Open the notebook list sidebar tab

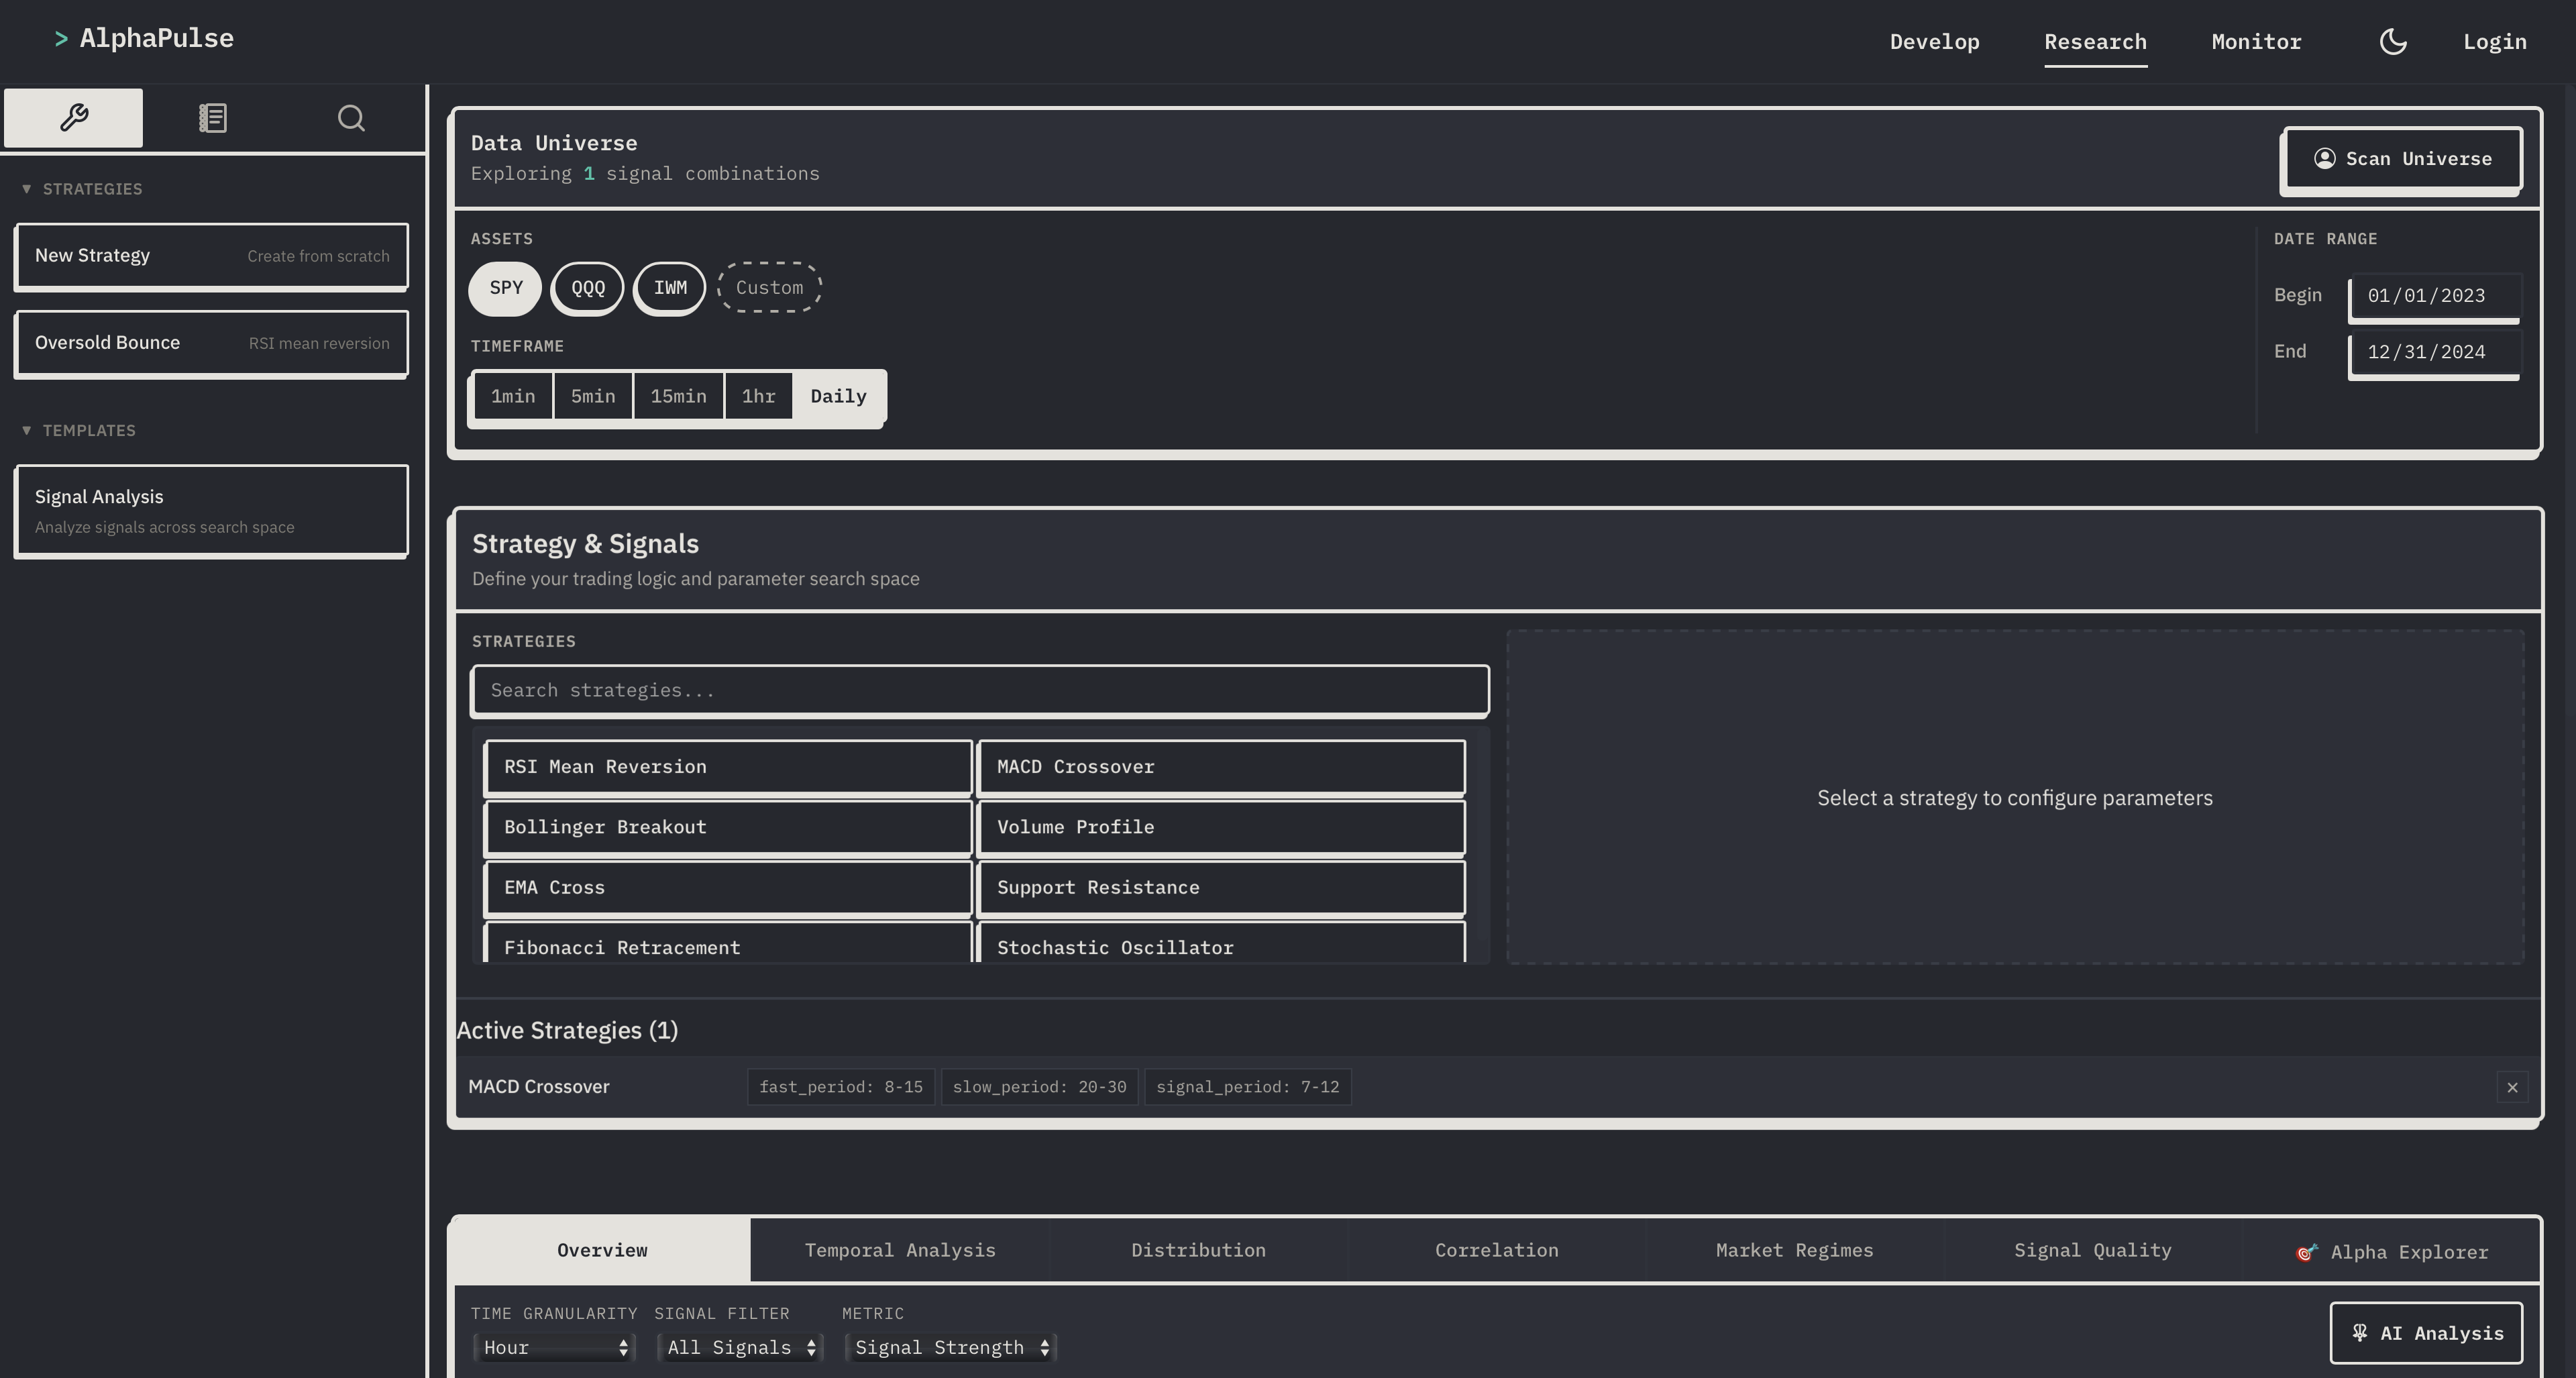point(212,118)
